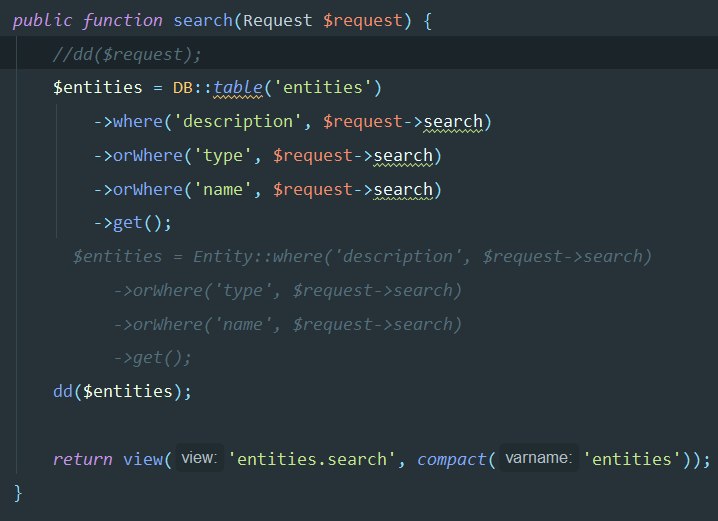Click the 'entities.search' string
718x521 pixels.
click(x=312, y=459)
